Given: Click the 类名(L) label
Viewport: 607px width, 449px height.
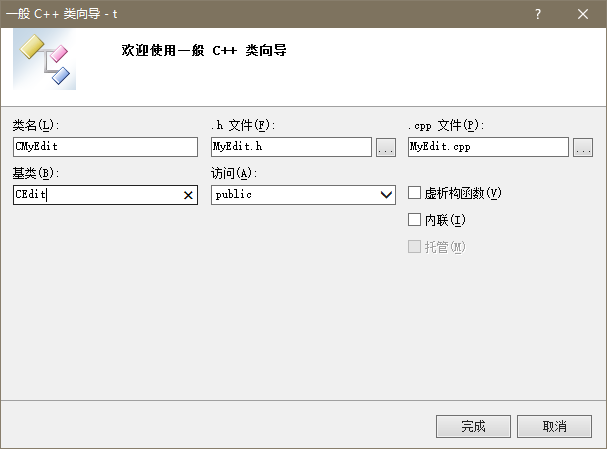Looking at the screenshot, I should tap(36, 125).
